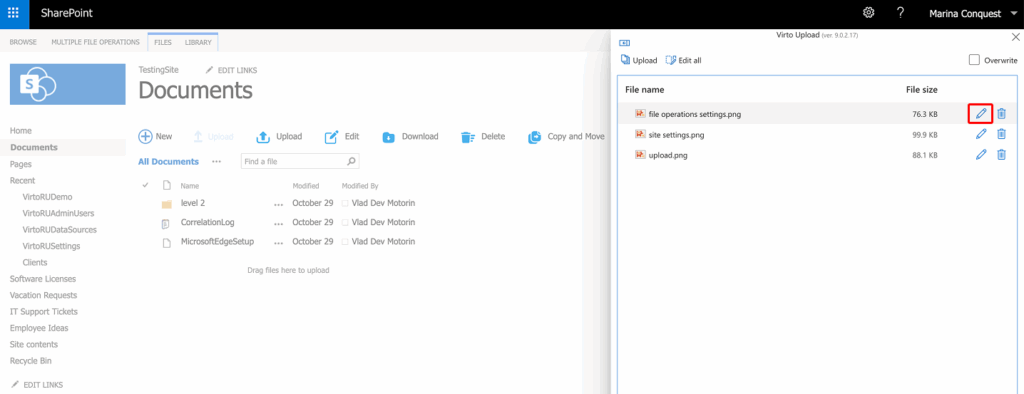Open Clients under Recent
The width and height of the screenshot is (1024, 394).
tap(35, 263)
